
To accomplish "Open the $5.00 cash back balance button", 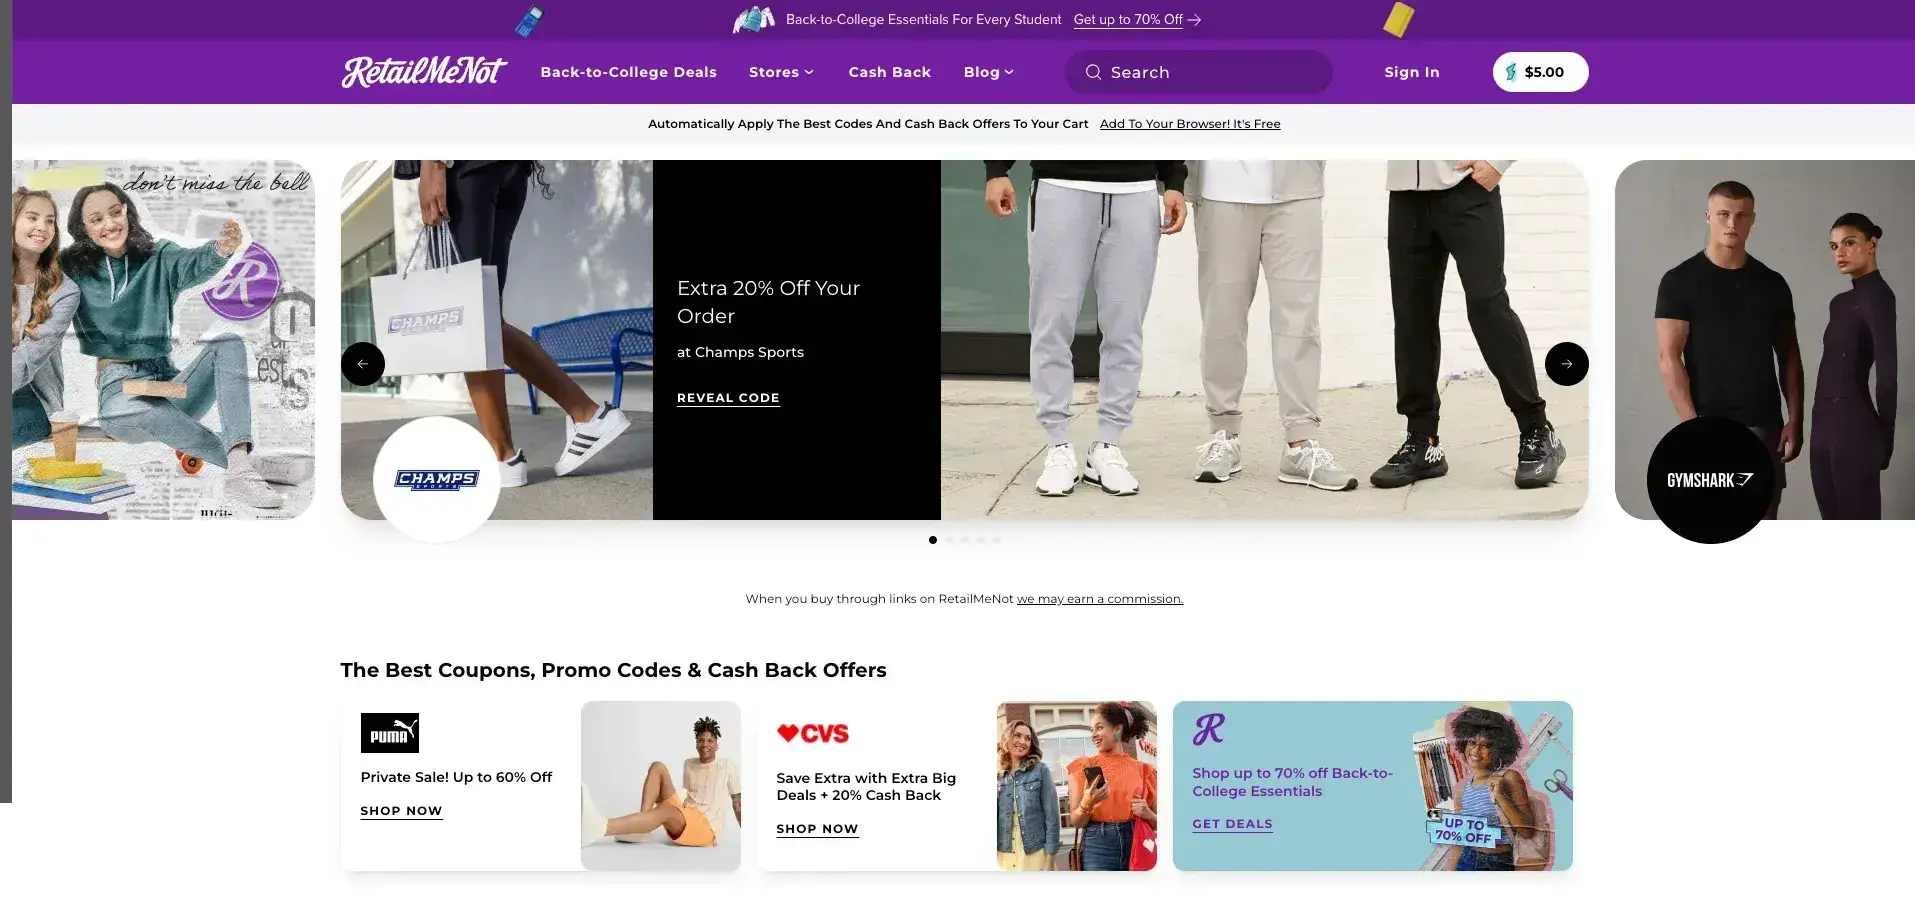I will pos(1540,72).
